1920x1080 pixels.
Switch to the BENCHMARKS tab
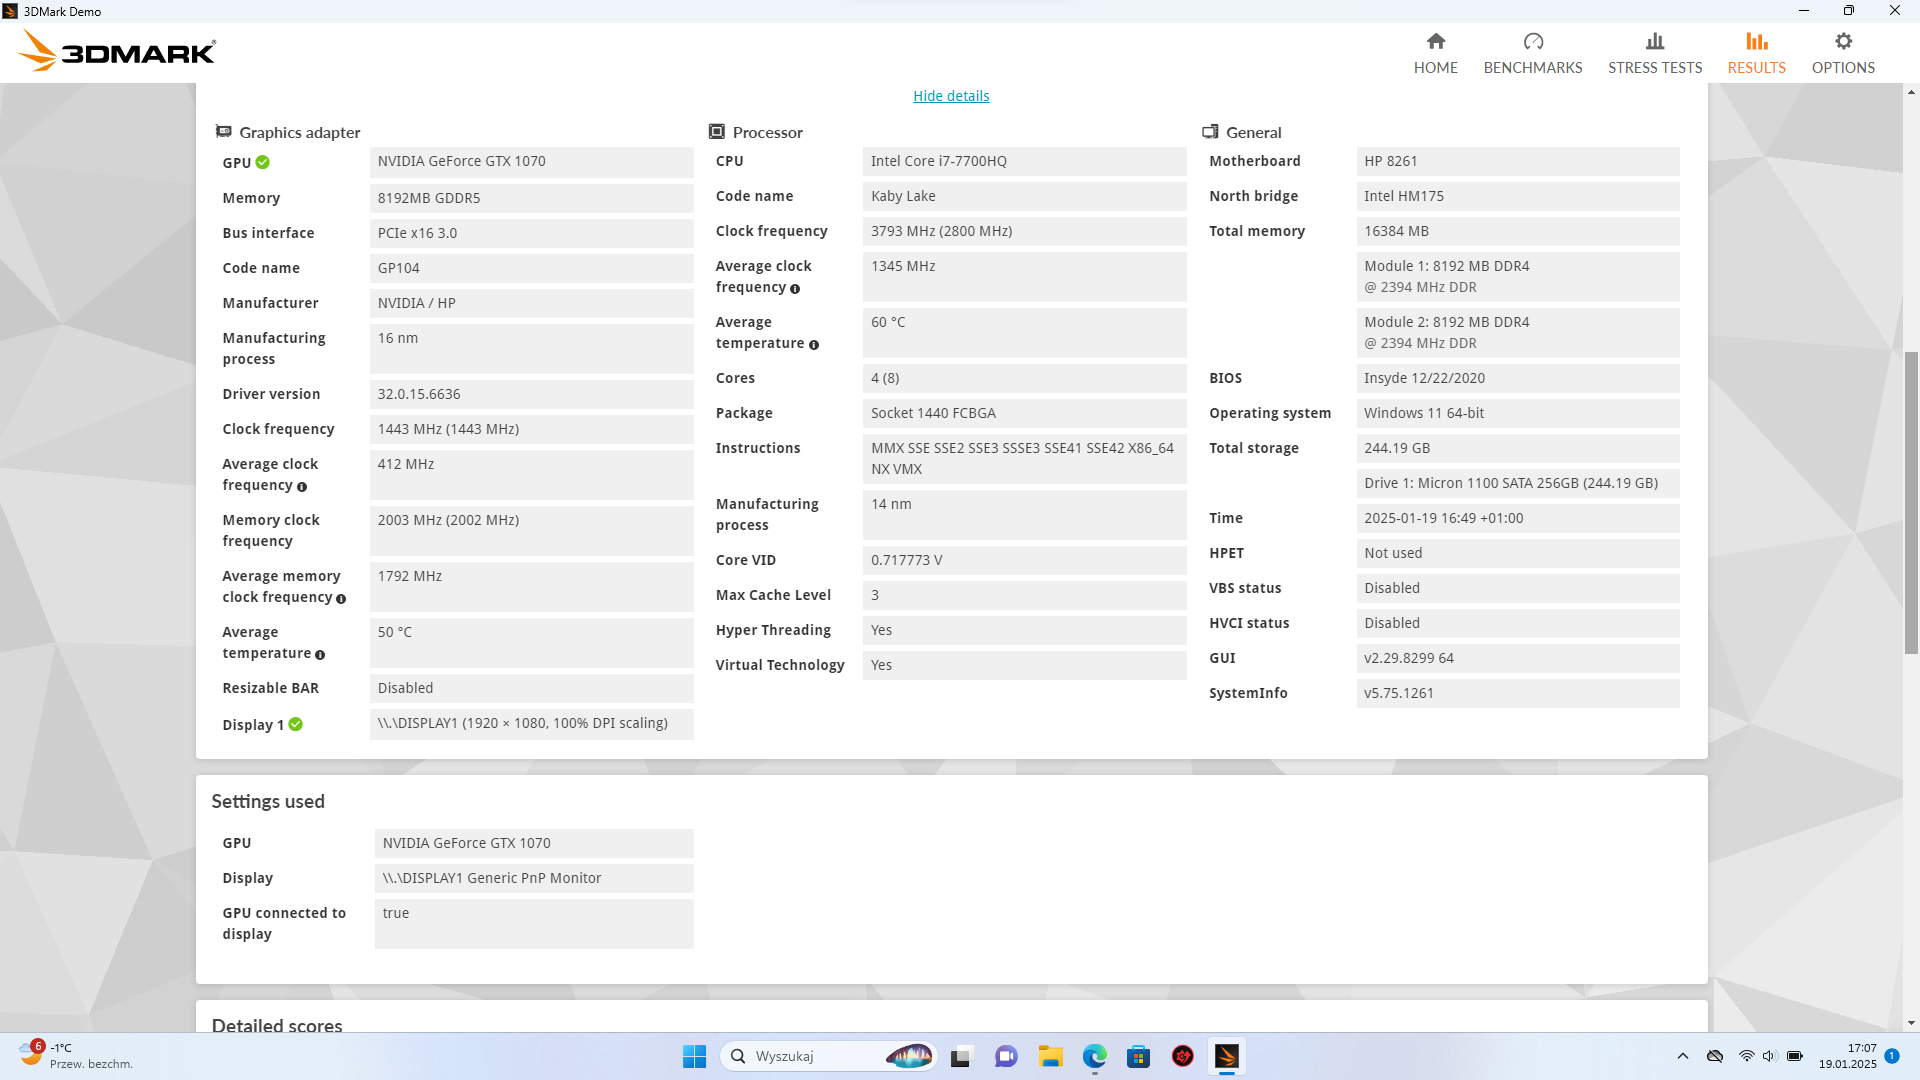coord(1532,53)
